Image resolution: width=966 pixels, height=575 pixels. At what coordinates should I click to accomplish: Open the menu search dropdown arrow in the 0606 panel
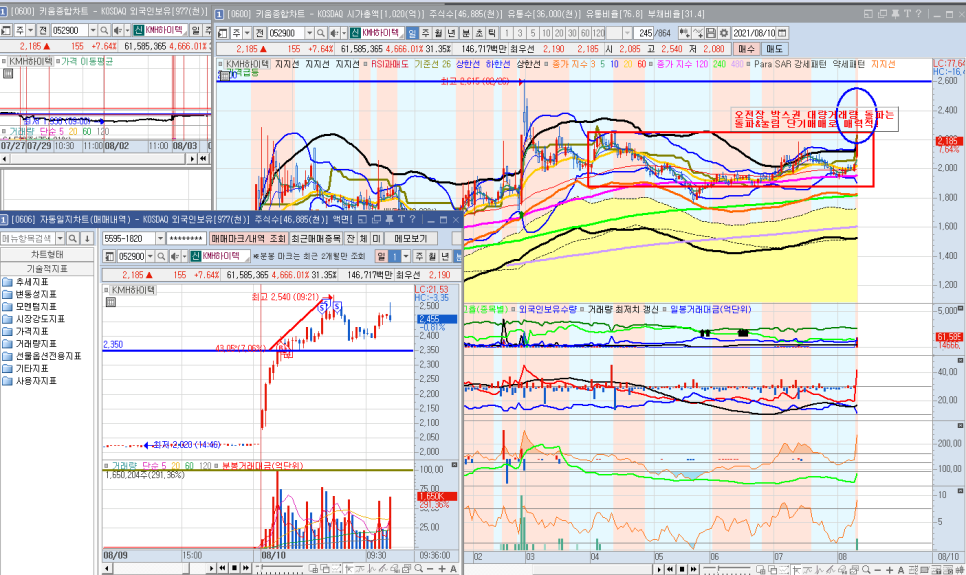click(x=60, y=239)
